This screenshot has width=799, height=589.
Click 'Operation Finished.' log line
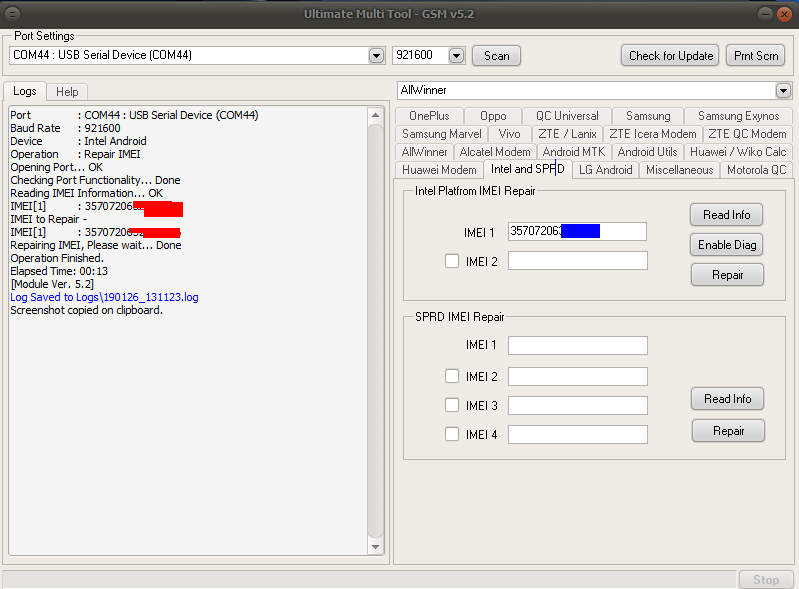tap(57, 258)
